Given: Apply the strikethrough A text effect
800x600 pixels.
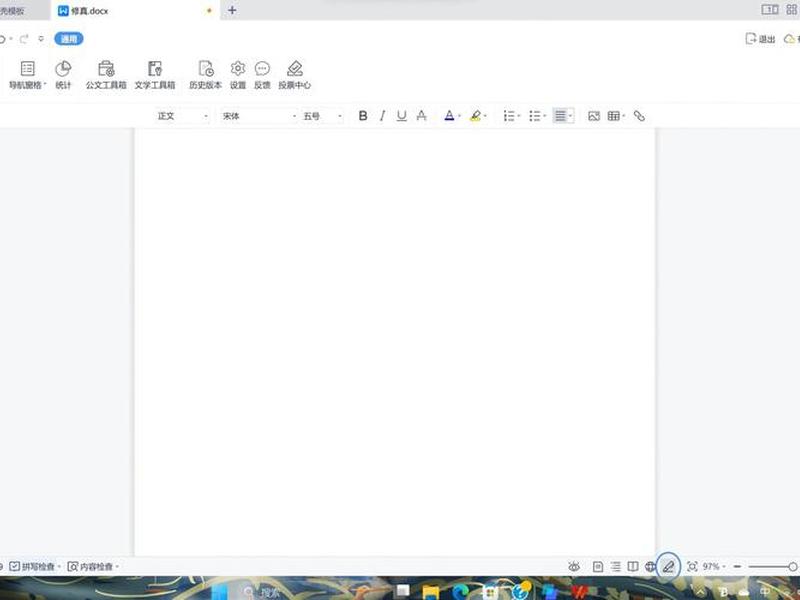Looking at the screenshot, I should tap(421, 116).
